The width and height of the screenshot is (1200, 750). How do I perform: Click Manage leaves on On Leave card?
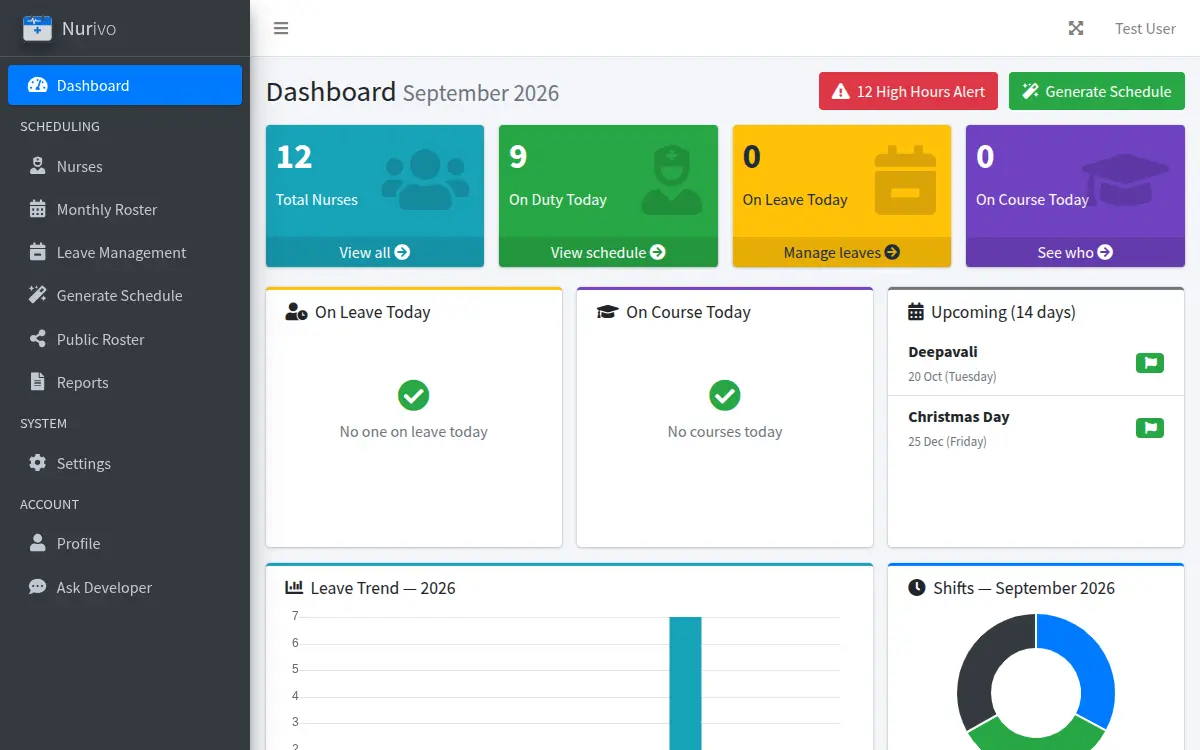(x=842, y=252)
